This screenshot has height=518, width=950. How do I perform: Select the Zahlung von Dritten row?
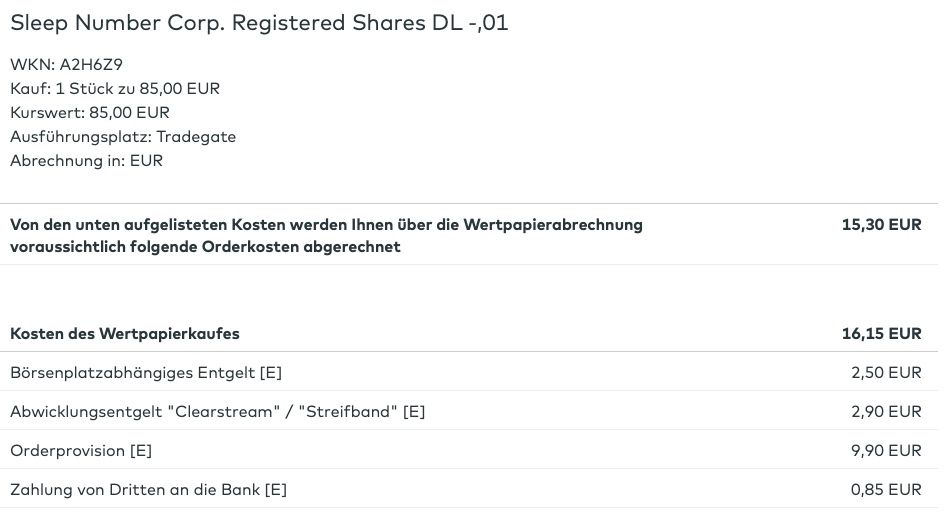pos(148,490)
